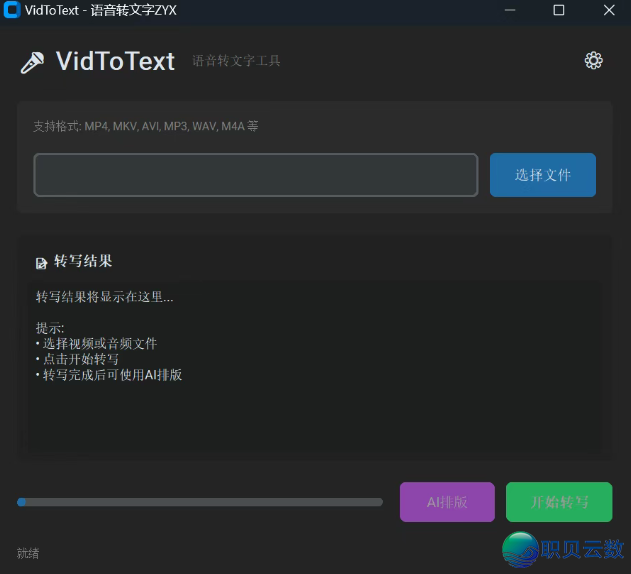Image resolution: width=631 pixels, height=574 pixels.
Task: Click the 支持格式 supported formats label
Action: pos(146,127)
